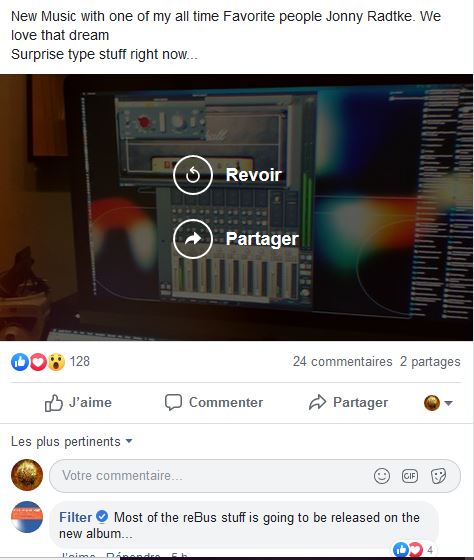
Task: Expand the Les plus pertinents sort dropdown
Action: coord(71,441)
